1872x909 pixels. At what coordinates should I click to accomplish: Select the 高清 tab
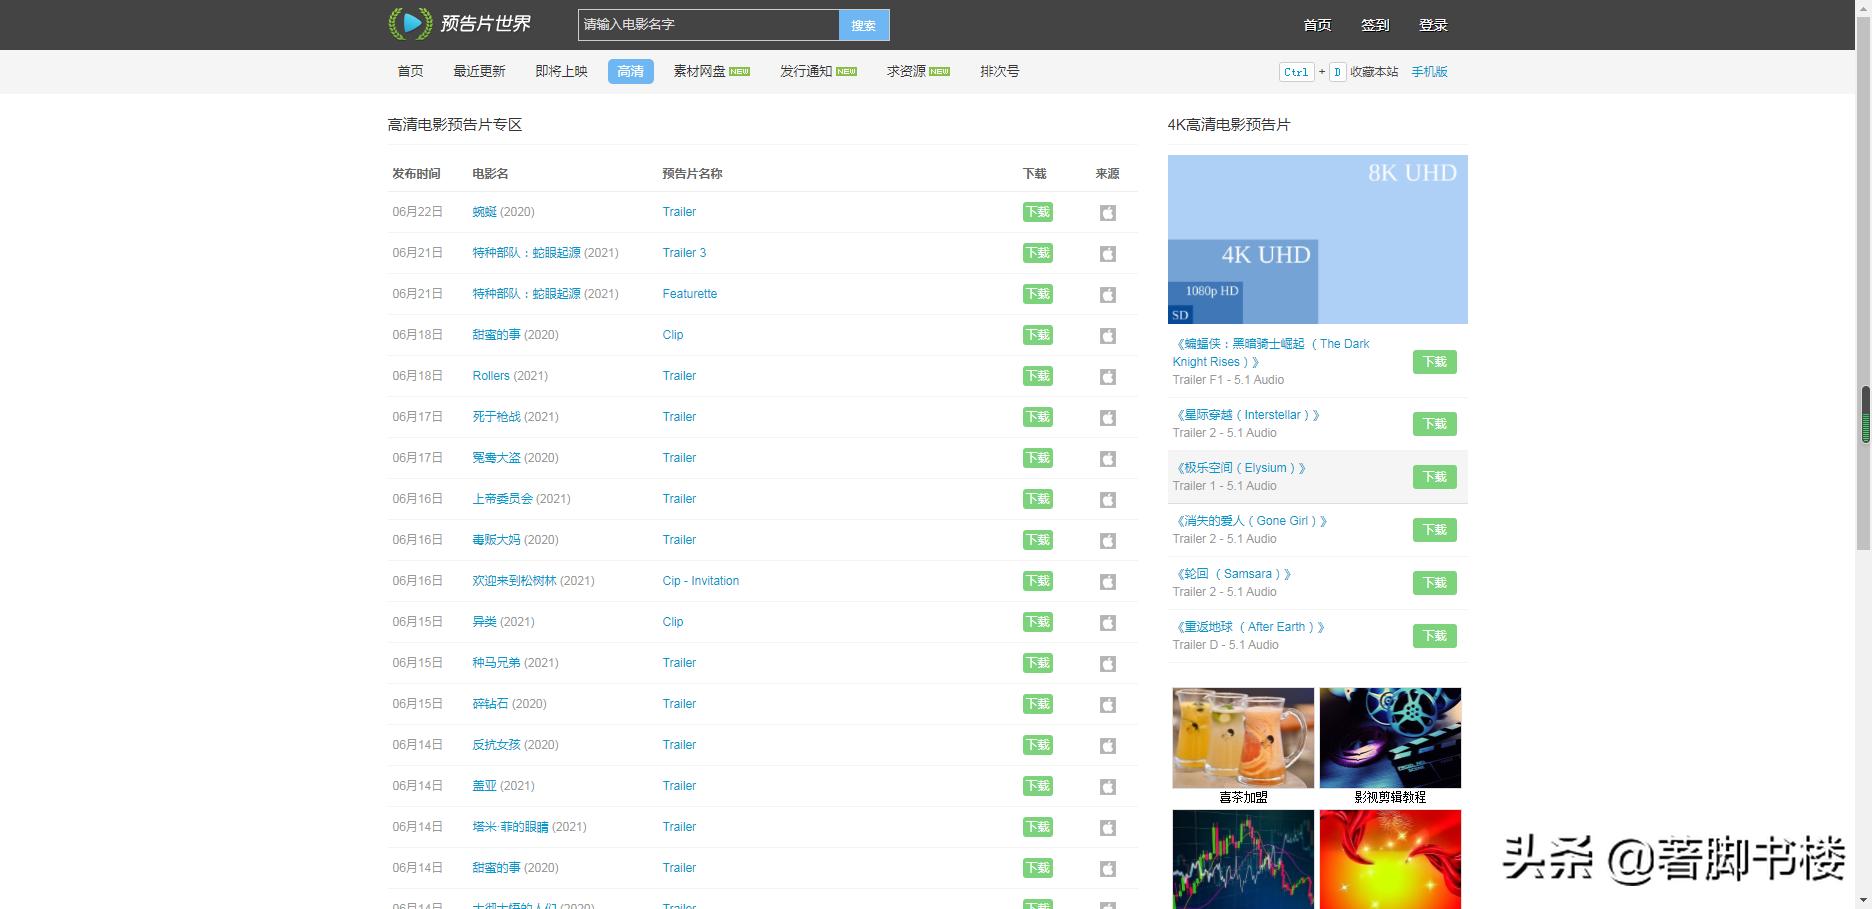coord(630,71)
